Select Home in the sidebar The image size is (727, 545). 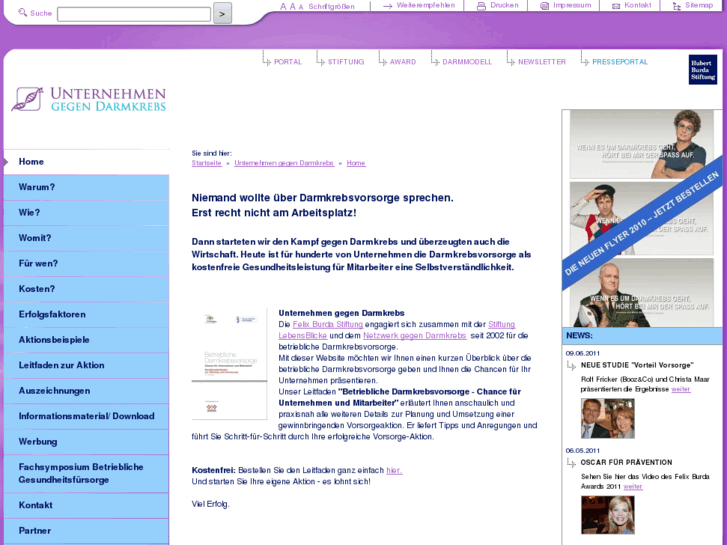click(x=86, y=162)
